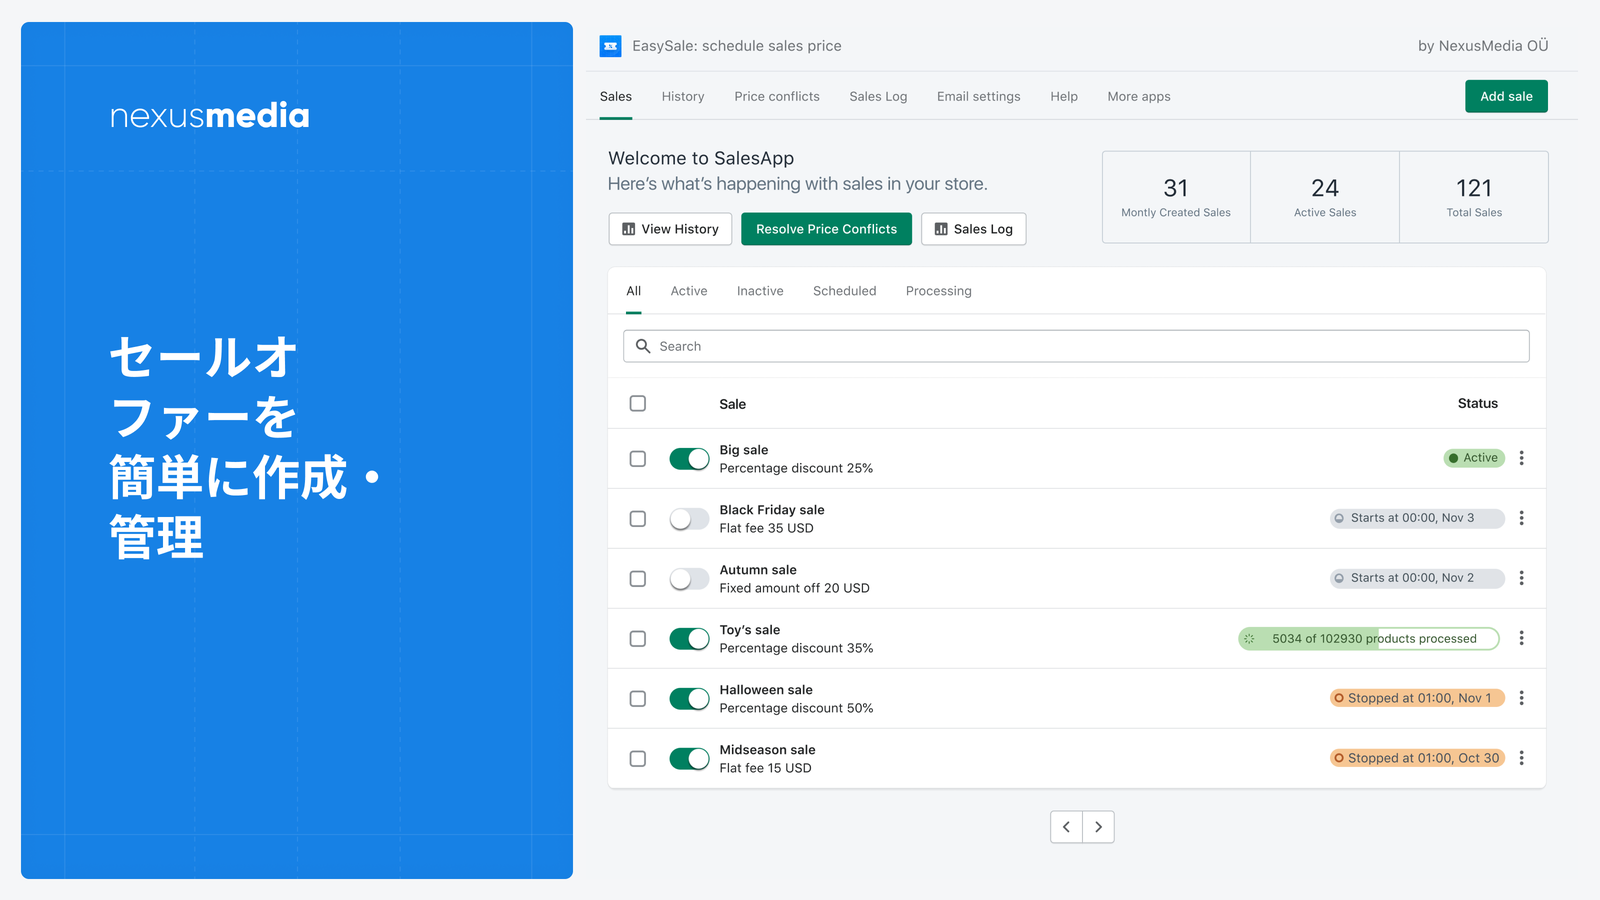The width and height of the screenshot is (1600, 900).
Task: Go to next page of sales
Action: pos(1098,827)
